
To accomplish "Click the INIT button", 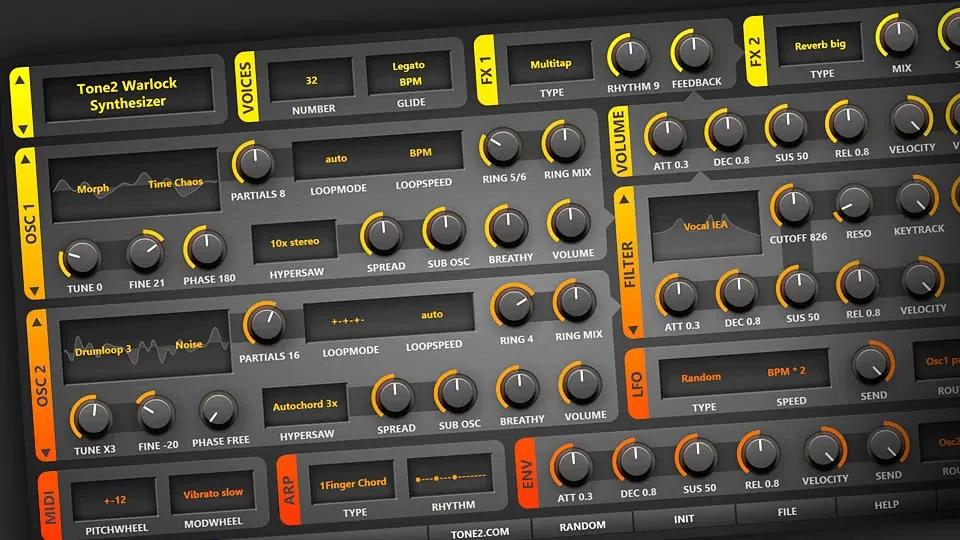I will (684, 519).
